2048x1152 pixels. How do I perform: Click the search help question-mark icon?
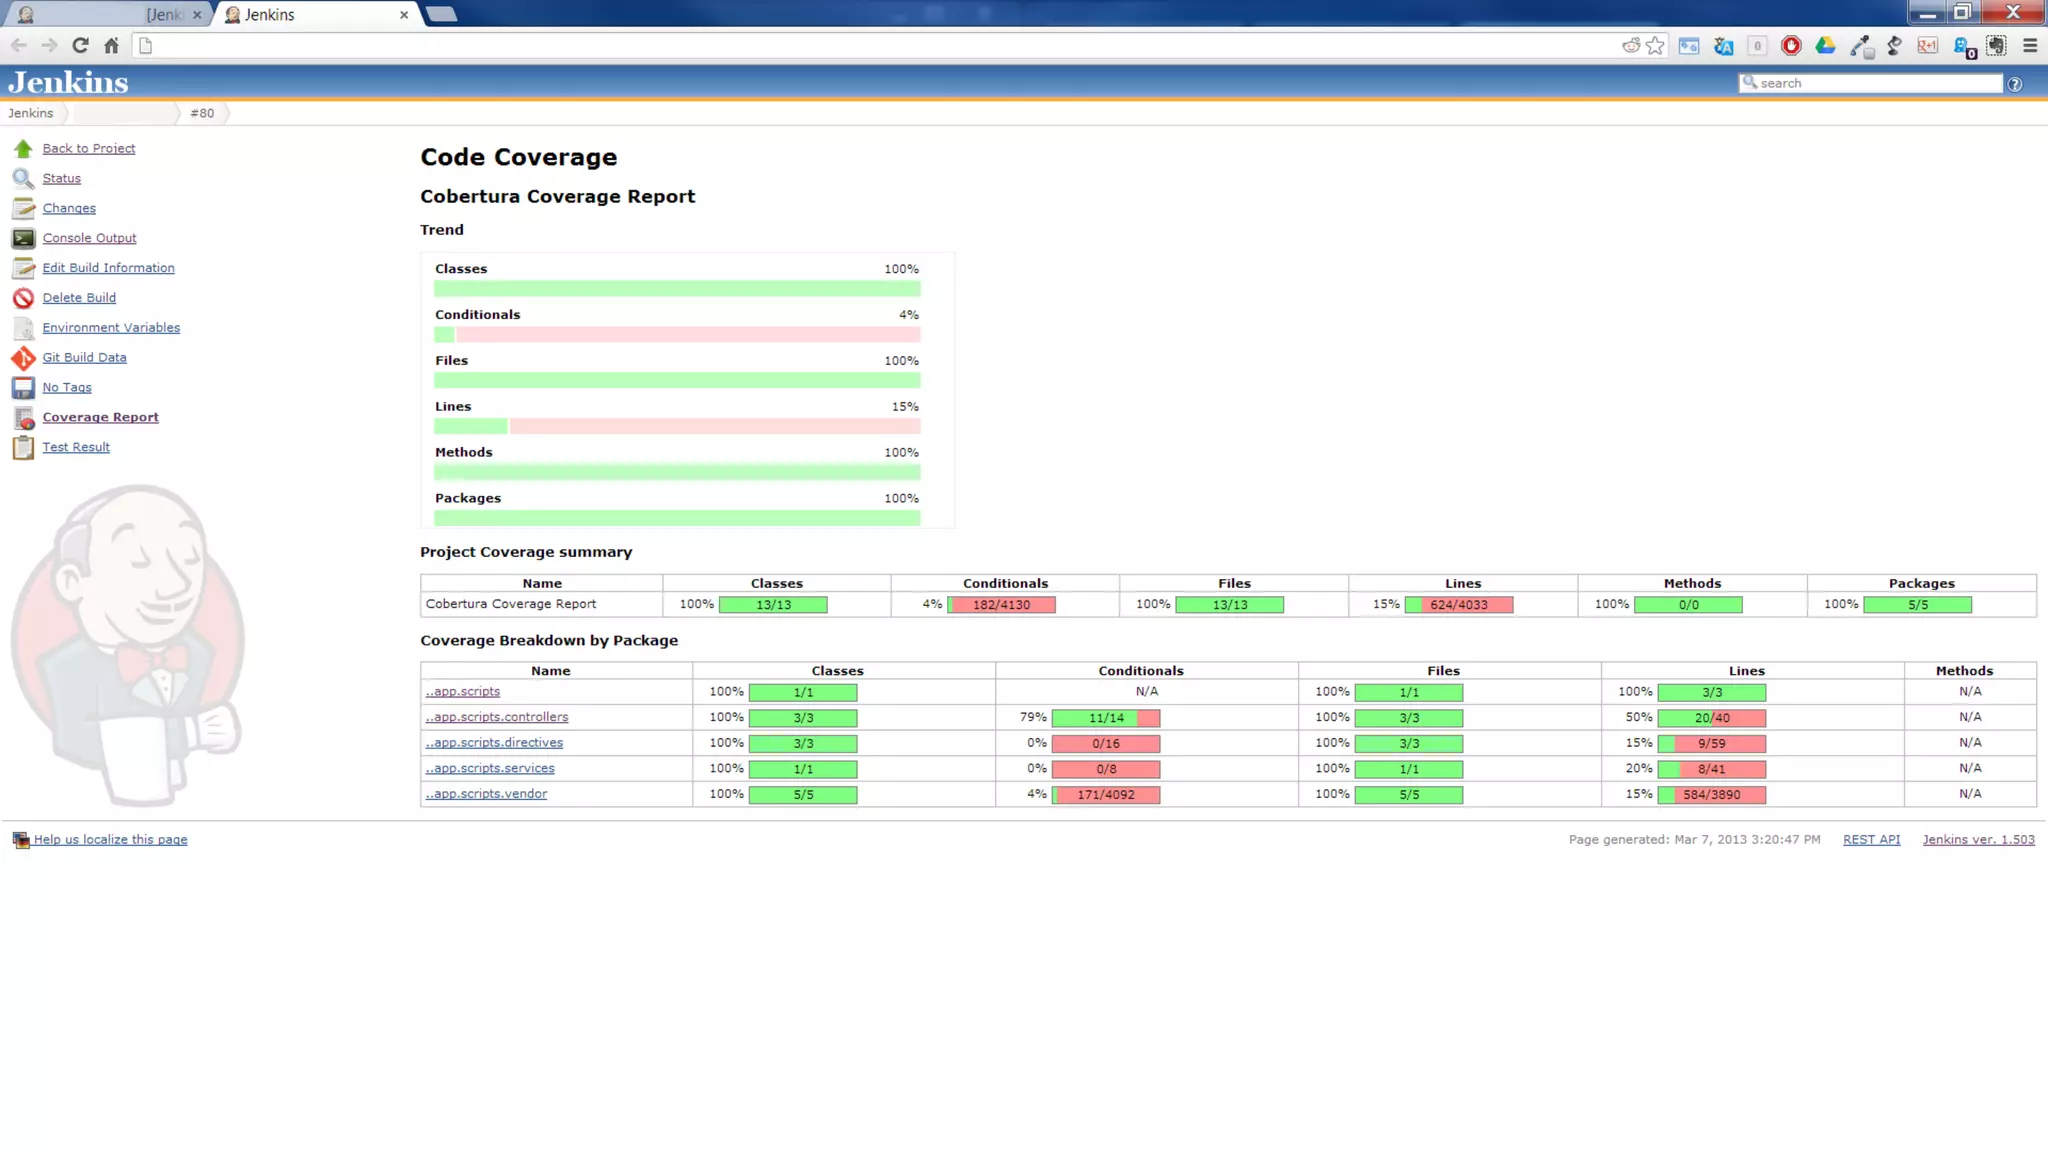pyautogui.click(x=2015, y=84)
